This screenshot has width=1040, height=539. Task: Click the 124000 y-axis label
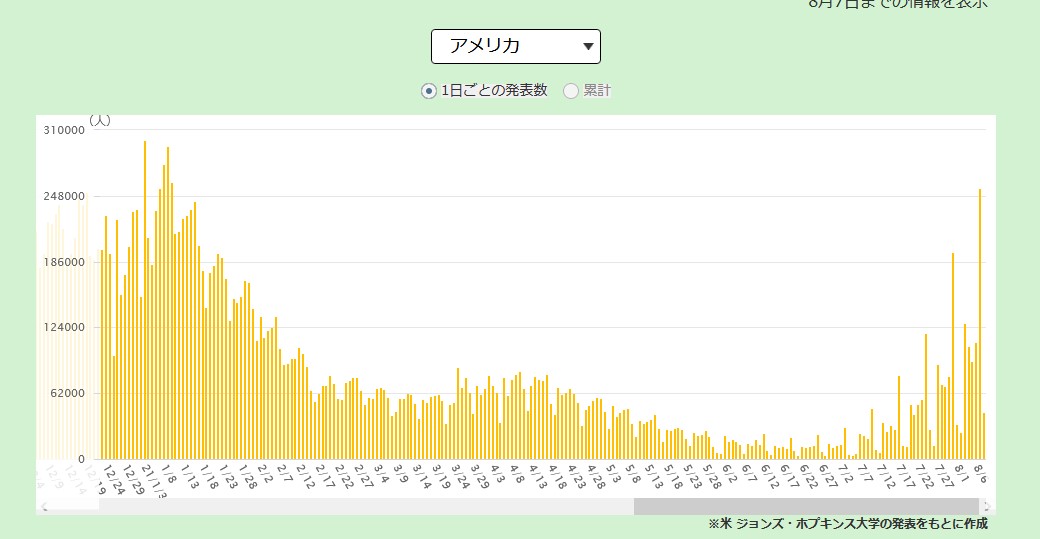(63, 327)
